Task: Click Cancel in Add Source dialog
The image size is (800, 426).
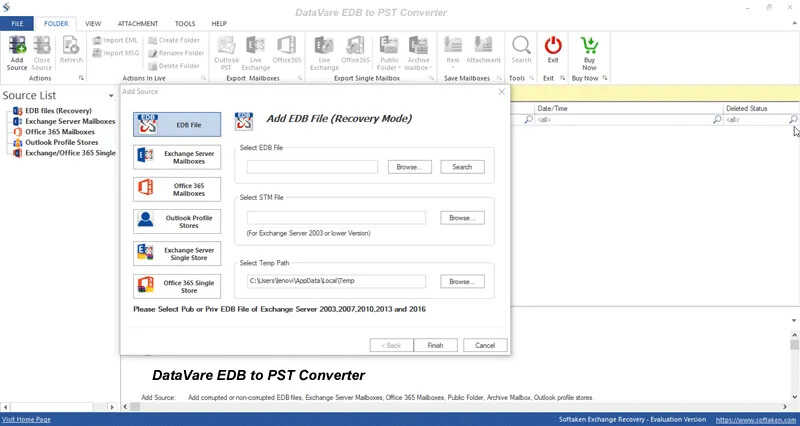Action: 485,345
